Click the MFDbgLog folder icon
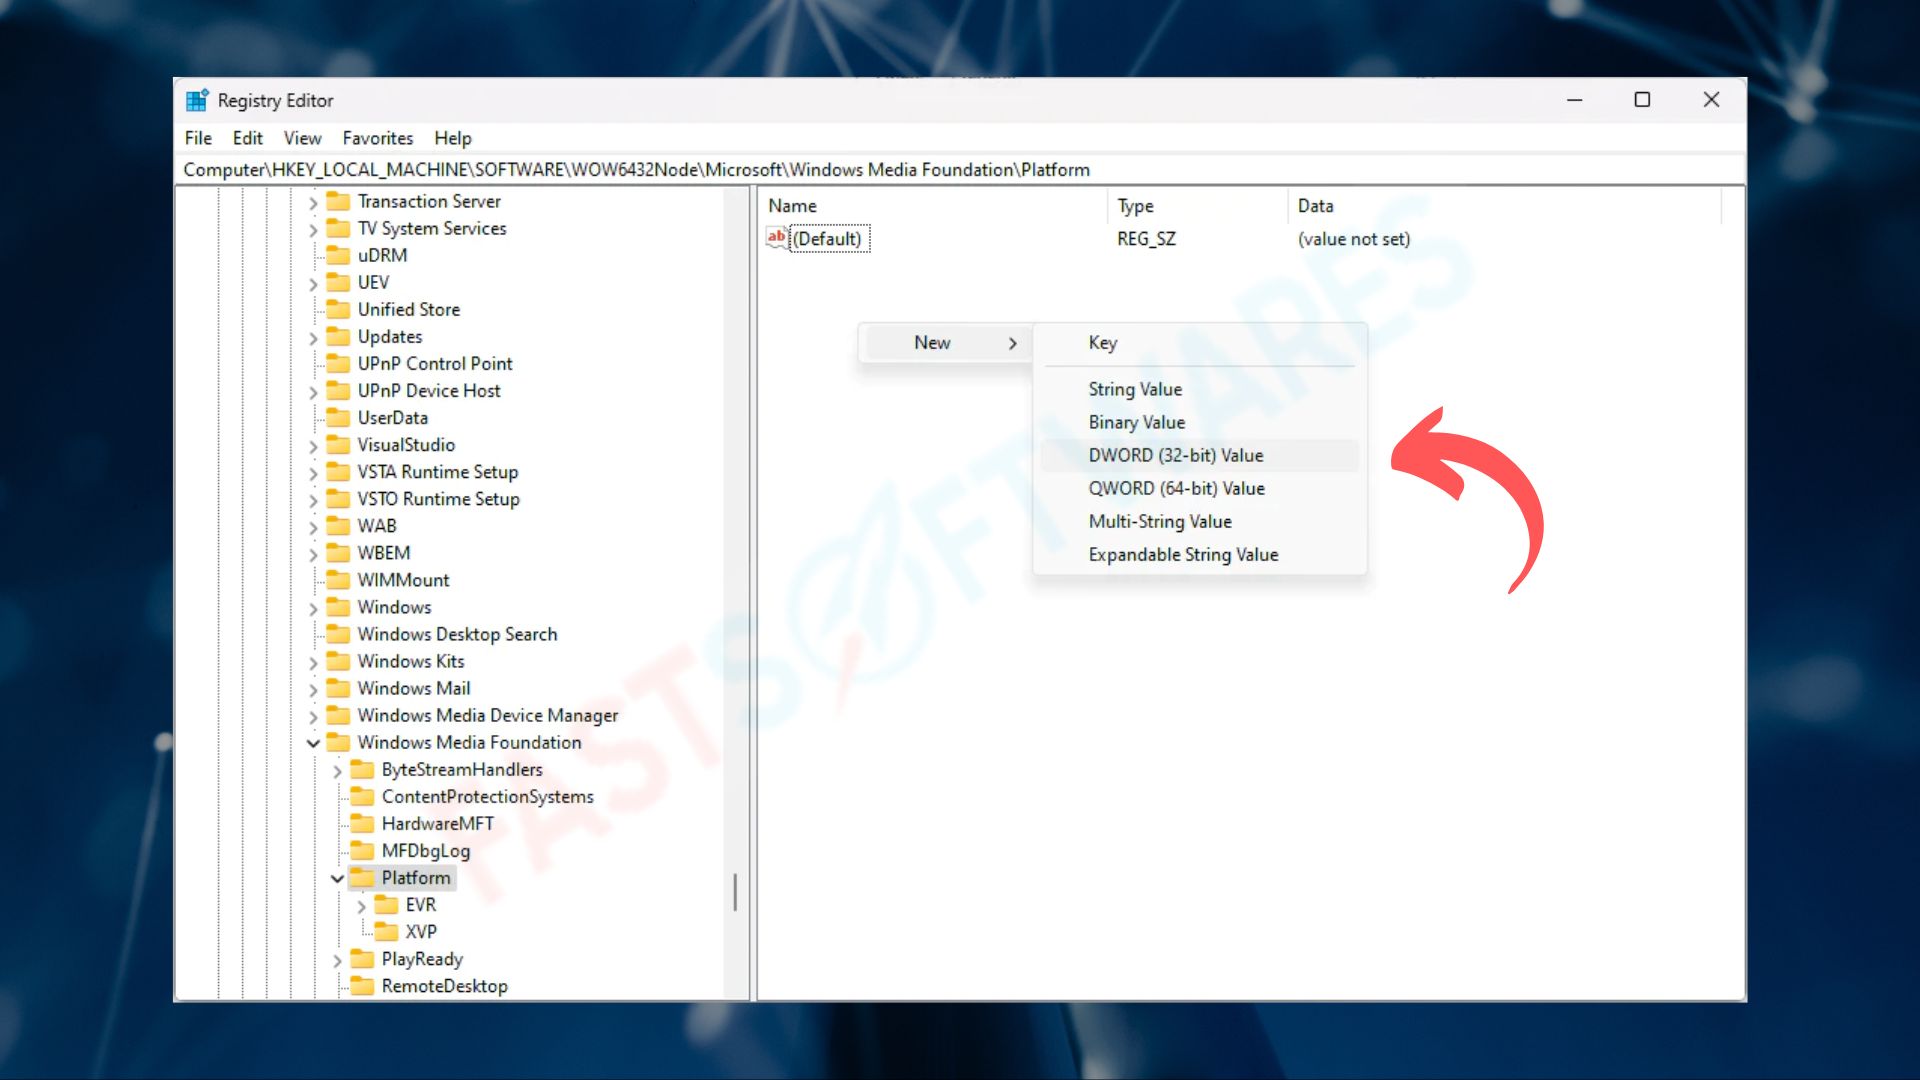The height and width of the screenshot is (1080, 1920). click(363, 850)
